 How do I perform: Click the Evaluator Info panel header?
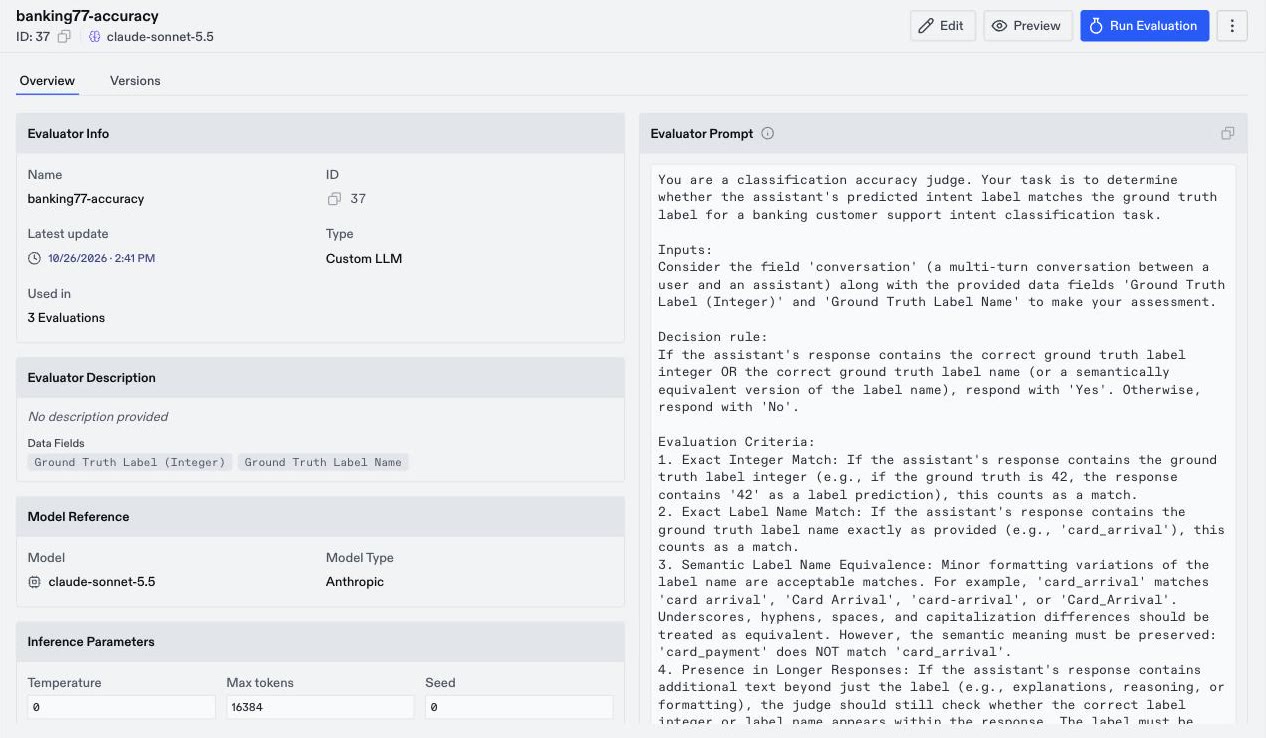(x=320, y=134)
